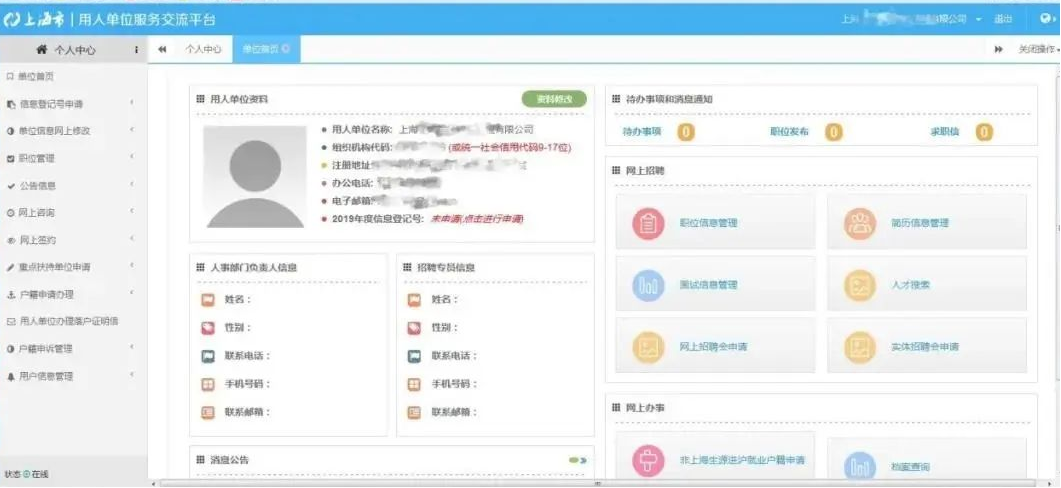
Task: Click the 待办事项 count badge
Action: click(x=686, y=132)
